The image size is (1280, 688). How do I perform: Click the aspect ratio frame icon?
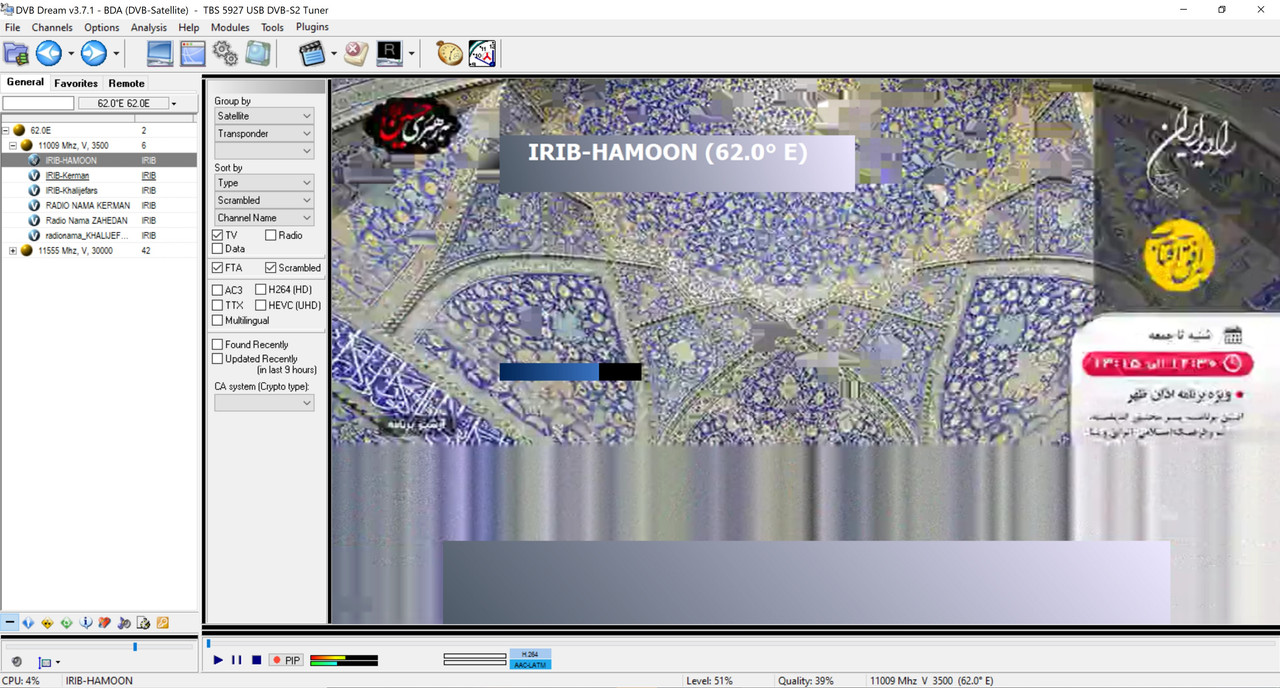(45, 662)
